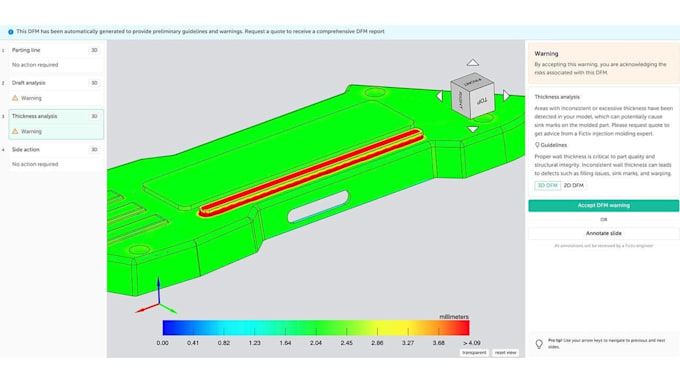Click the 'millimeters' unit label
Screen dimensions: 680x383
pos(454,317)
